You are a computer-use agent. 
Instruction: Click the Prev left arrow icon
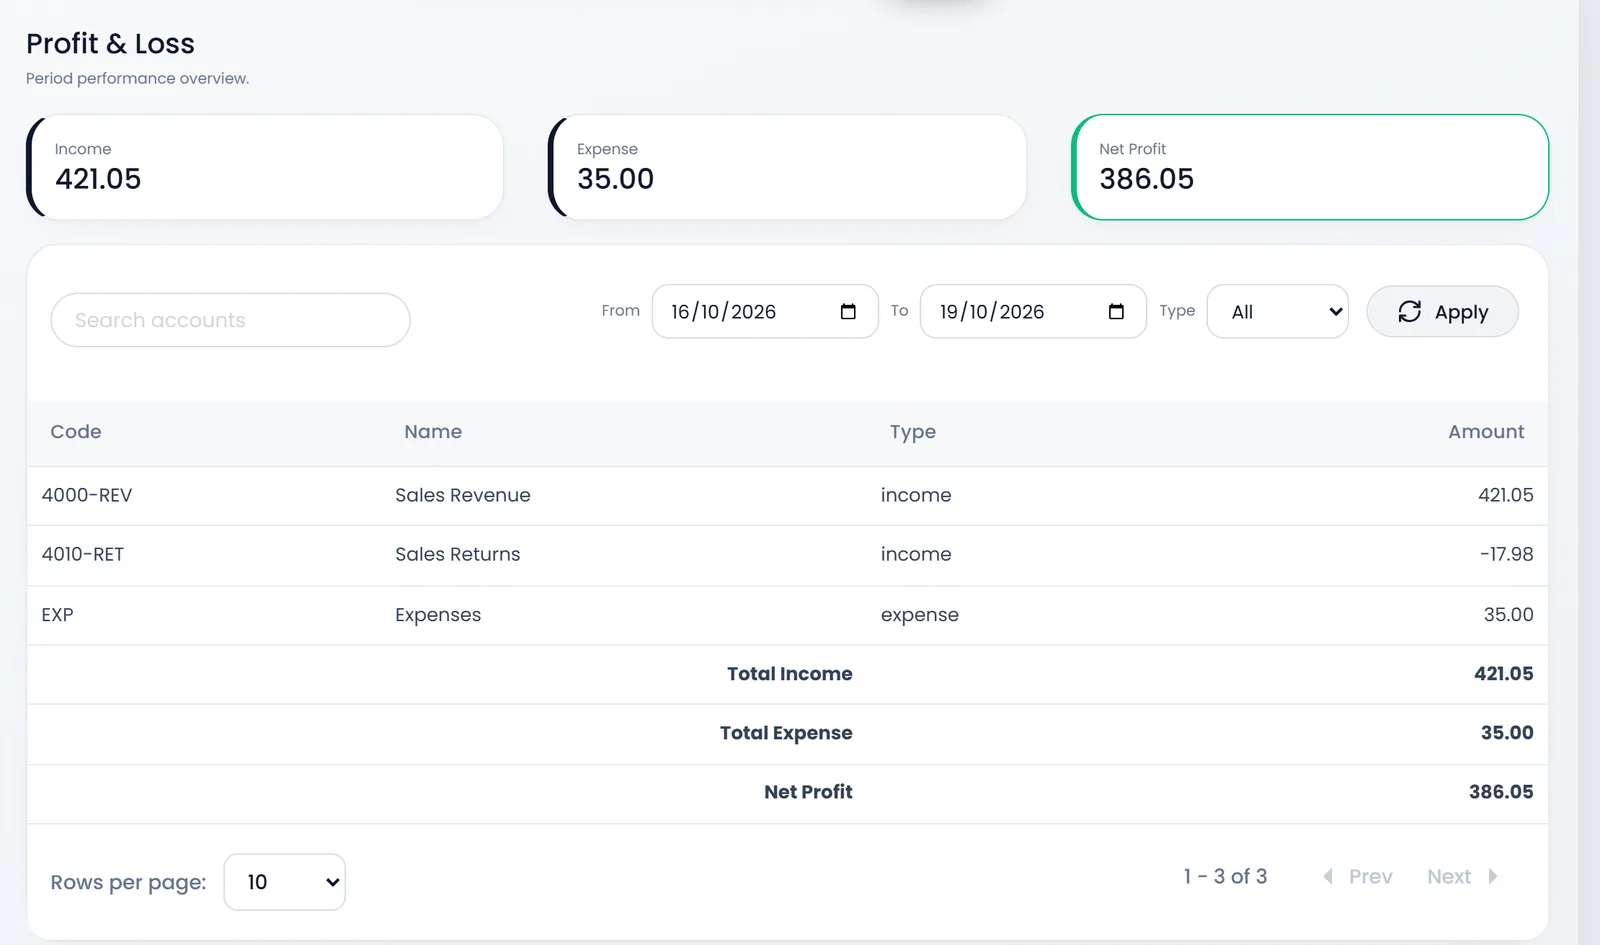(x=1328, y=877)
